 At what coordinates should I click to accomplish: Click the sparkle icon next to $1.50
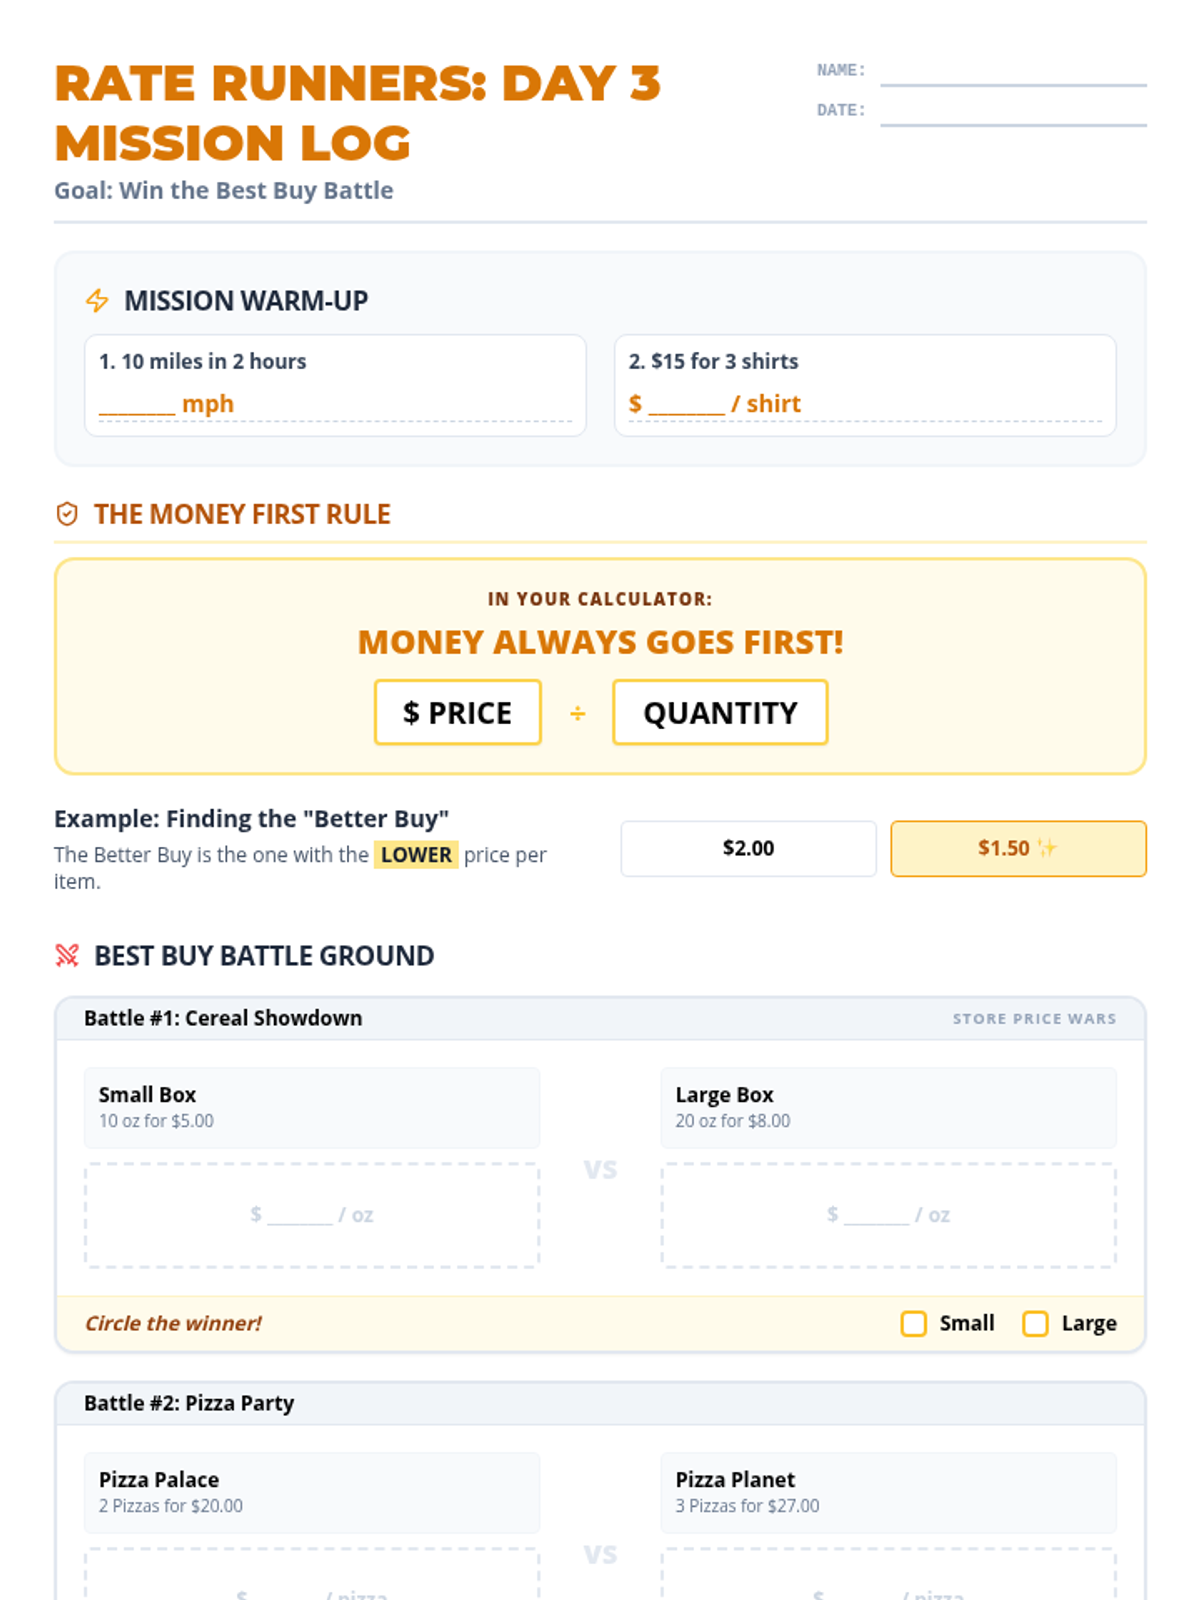point(1047,848)
